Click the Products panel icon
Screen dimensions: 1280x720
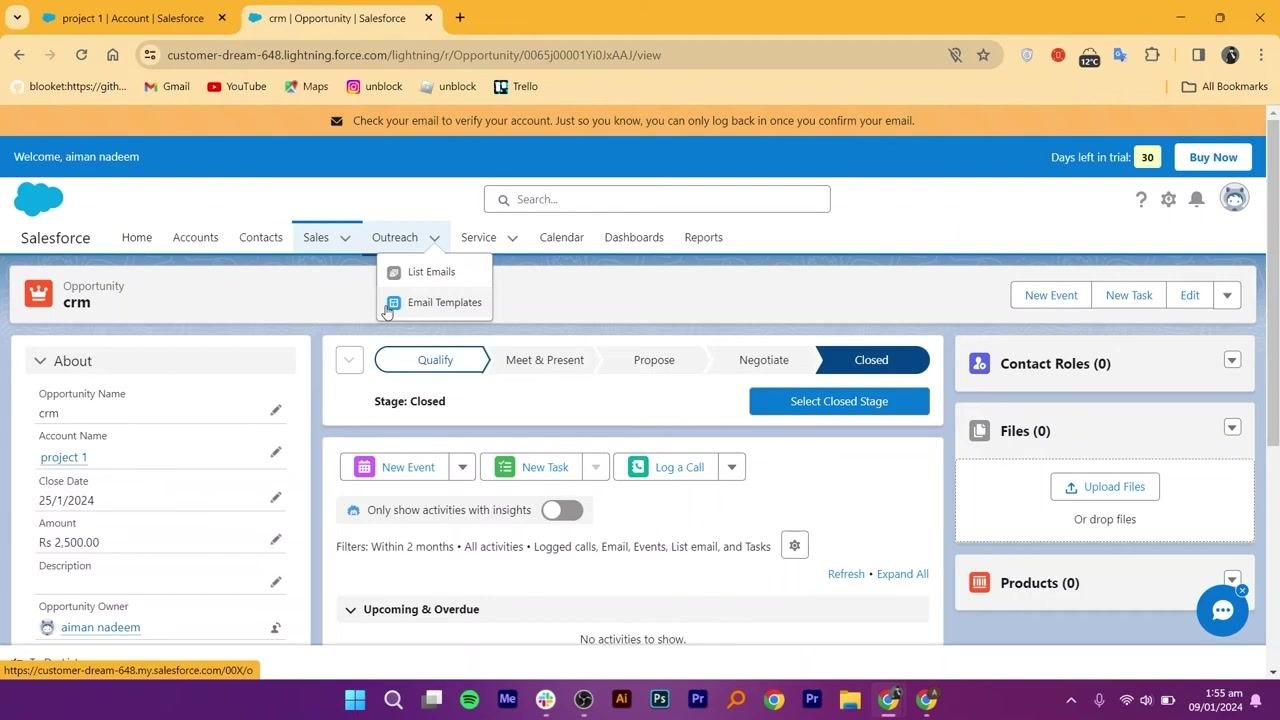(979, 582)
